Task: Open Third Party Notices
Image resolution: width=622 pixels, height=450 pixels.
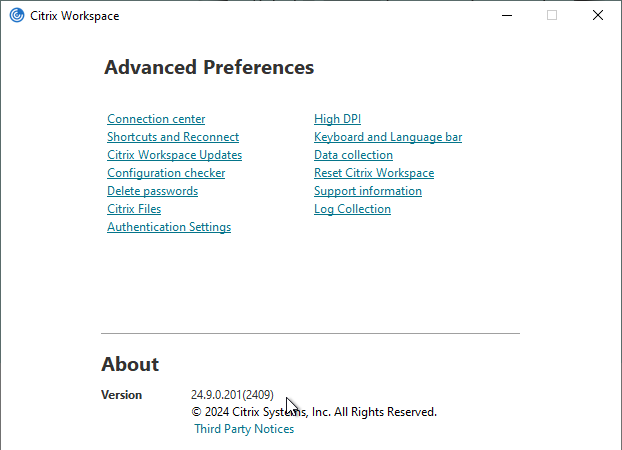Action: coord(244,429)
